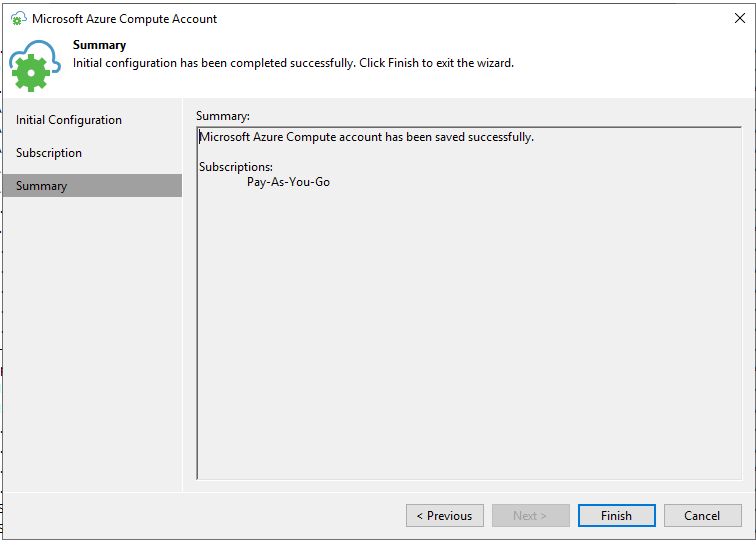Click the Summary: label above text box
756x542 pixels.
223,116
